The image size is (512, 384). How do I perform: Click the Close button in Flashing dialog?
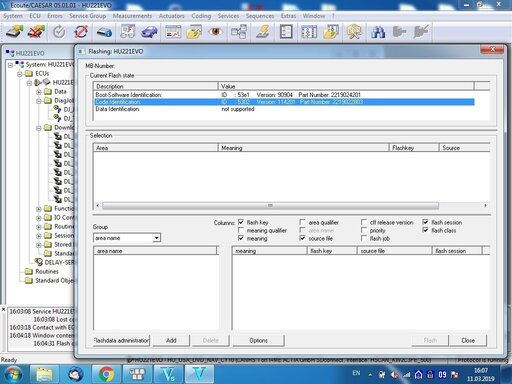tap(468, 340)
